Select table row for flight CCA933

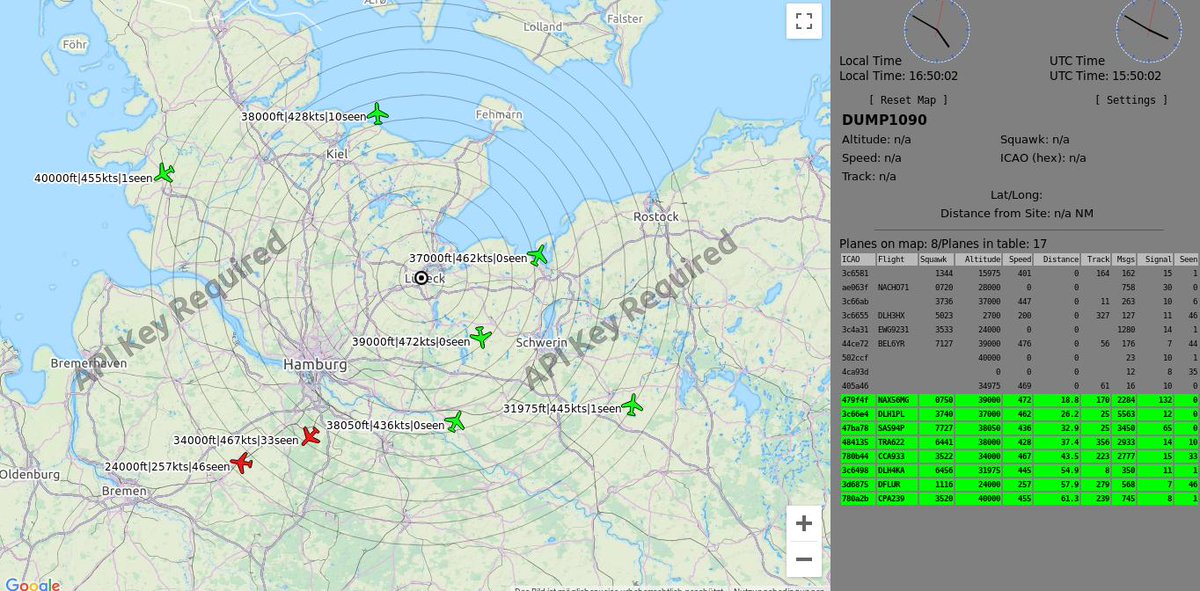[1019, 455]
